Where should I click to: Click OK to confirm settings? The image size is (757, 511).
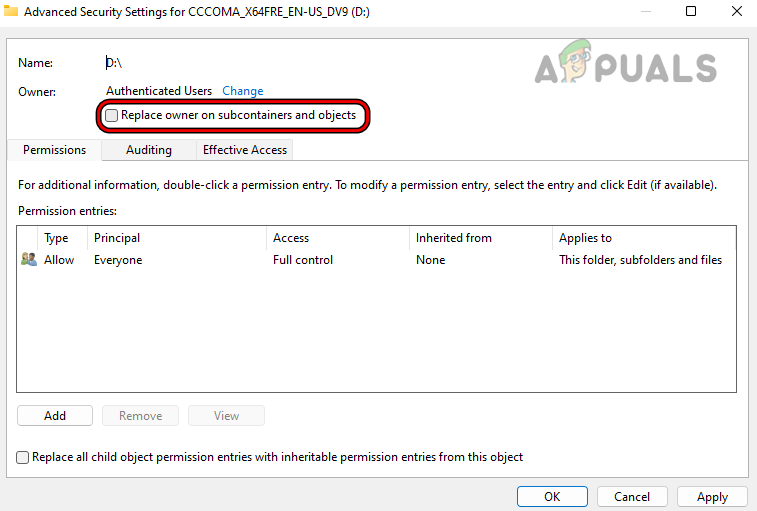tap(552, 497)
